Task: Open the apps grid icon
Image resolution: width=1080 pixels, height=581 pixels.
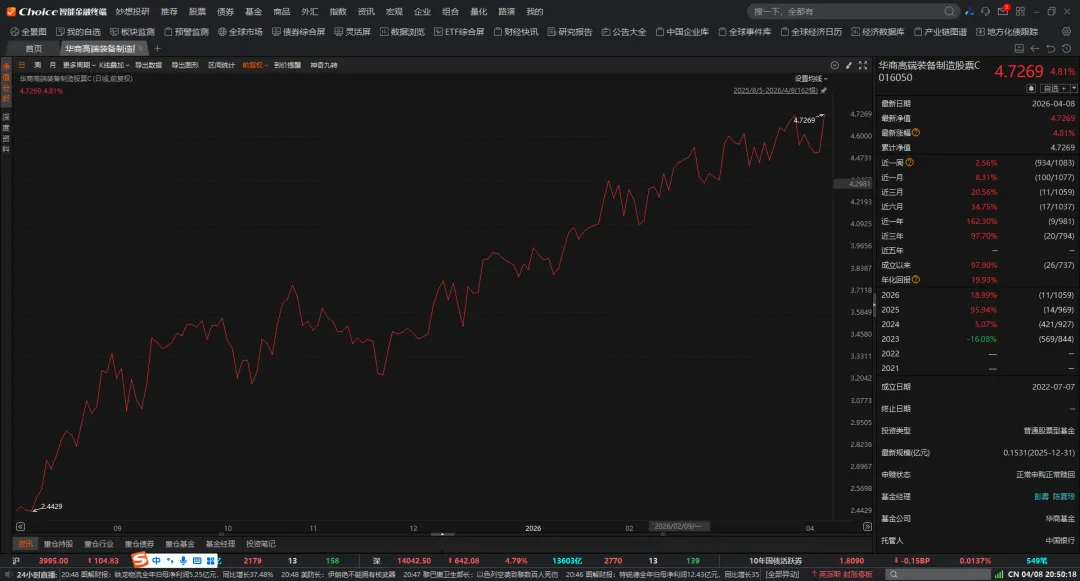Action: [x=1020, y=11]
